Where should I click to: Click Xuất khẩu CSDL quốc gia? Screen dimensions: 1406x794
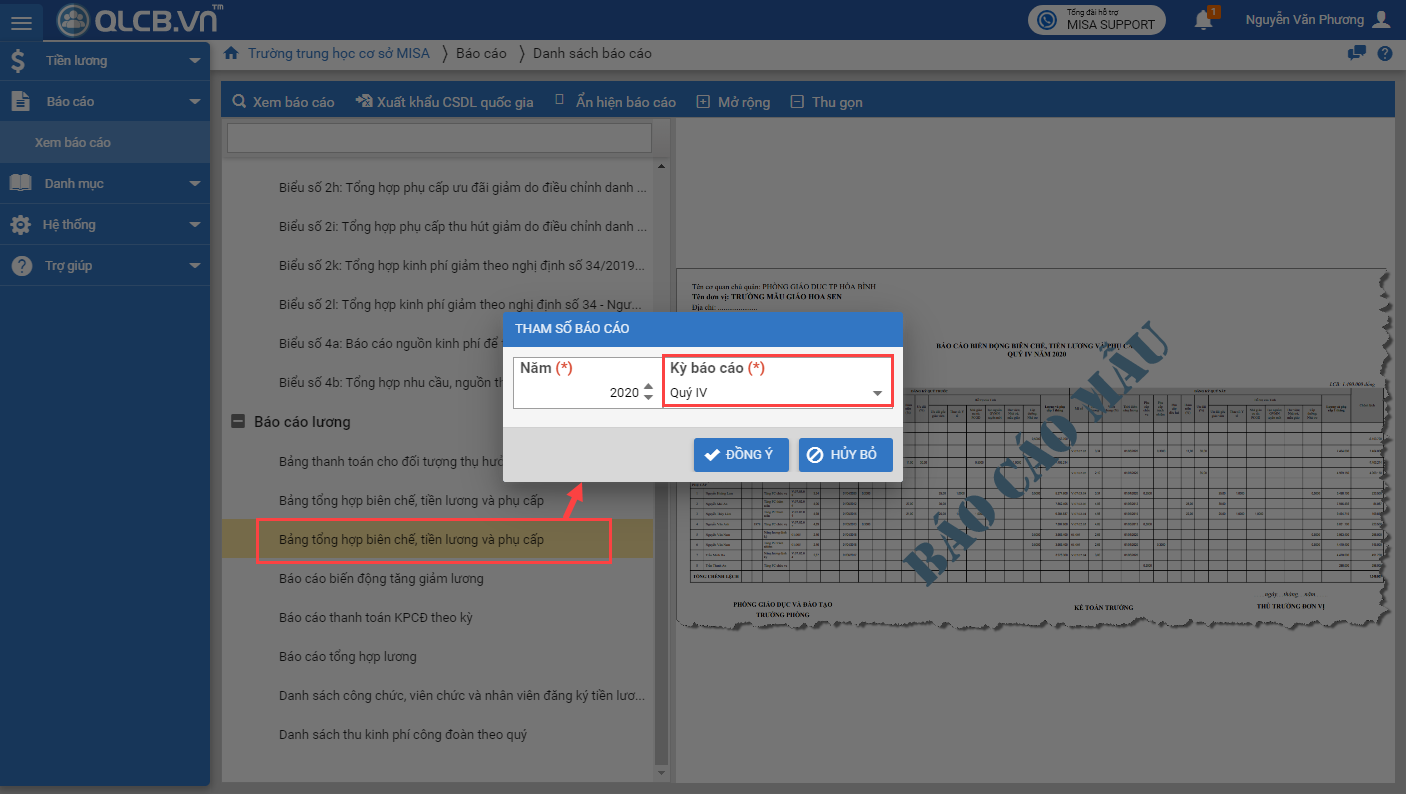click(x=444, y=102)
